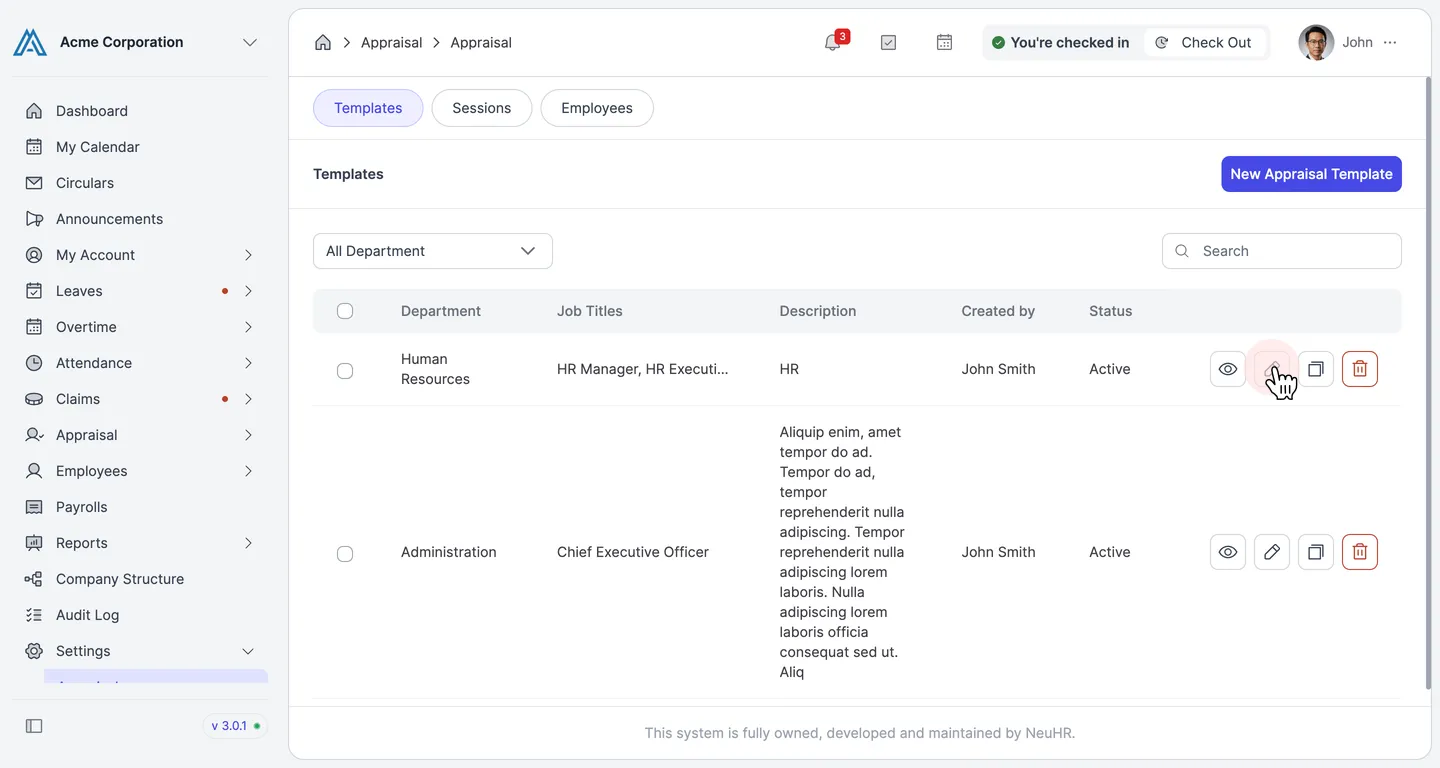The height and width of the screenshot is (768, 1440).
Task: Expand the Appraisal sidebar submenu chevron
Action: coord(248,435)
